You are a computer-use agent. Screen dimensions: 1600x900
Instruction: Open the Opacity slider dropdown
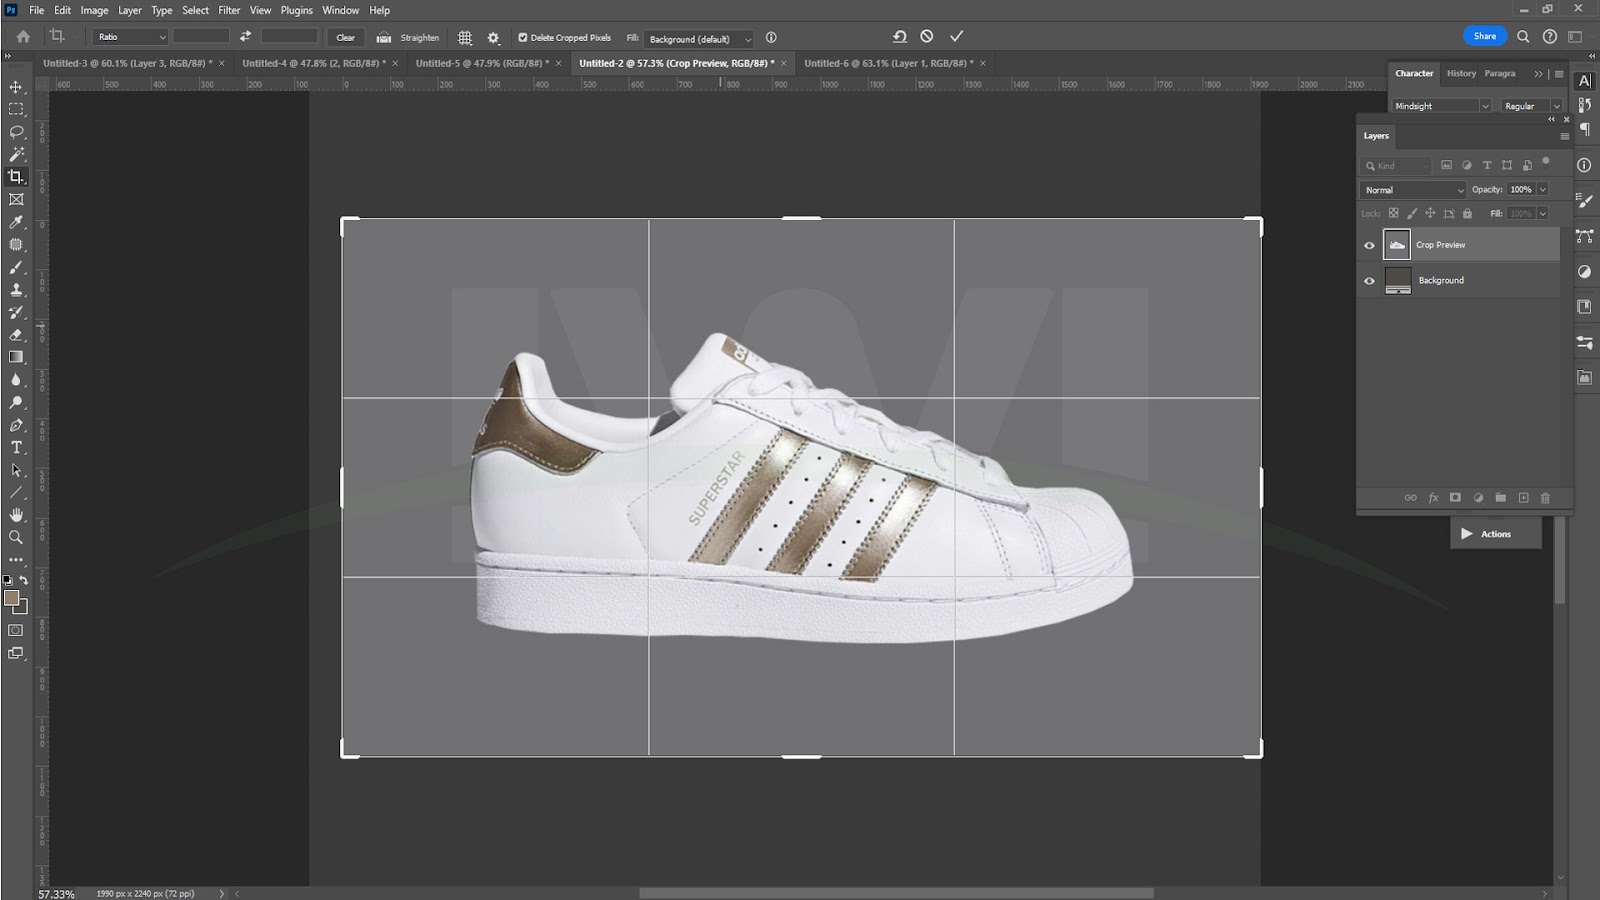point(1542,190)
